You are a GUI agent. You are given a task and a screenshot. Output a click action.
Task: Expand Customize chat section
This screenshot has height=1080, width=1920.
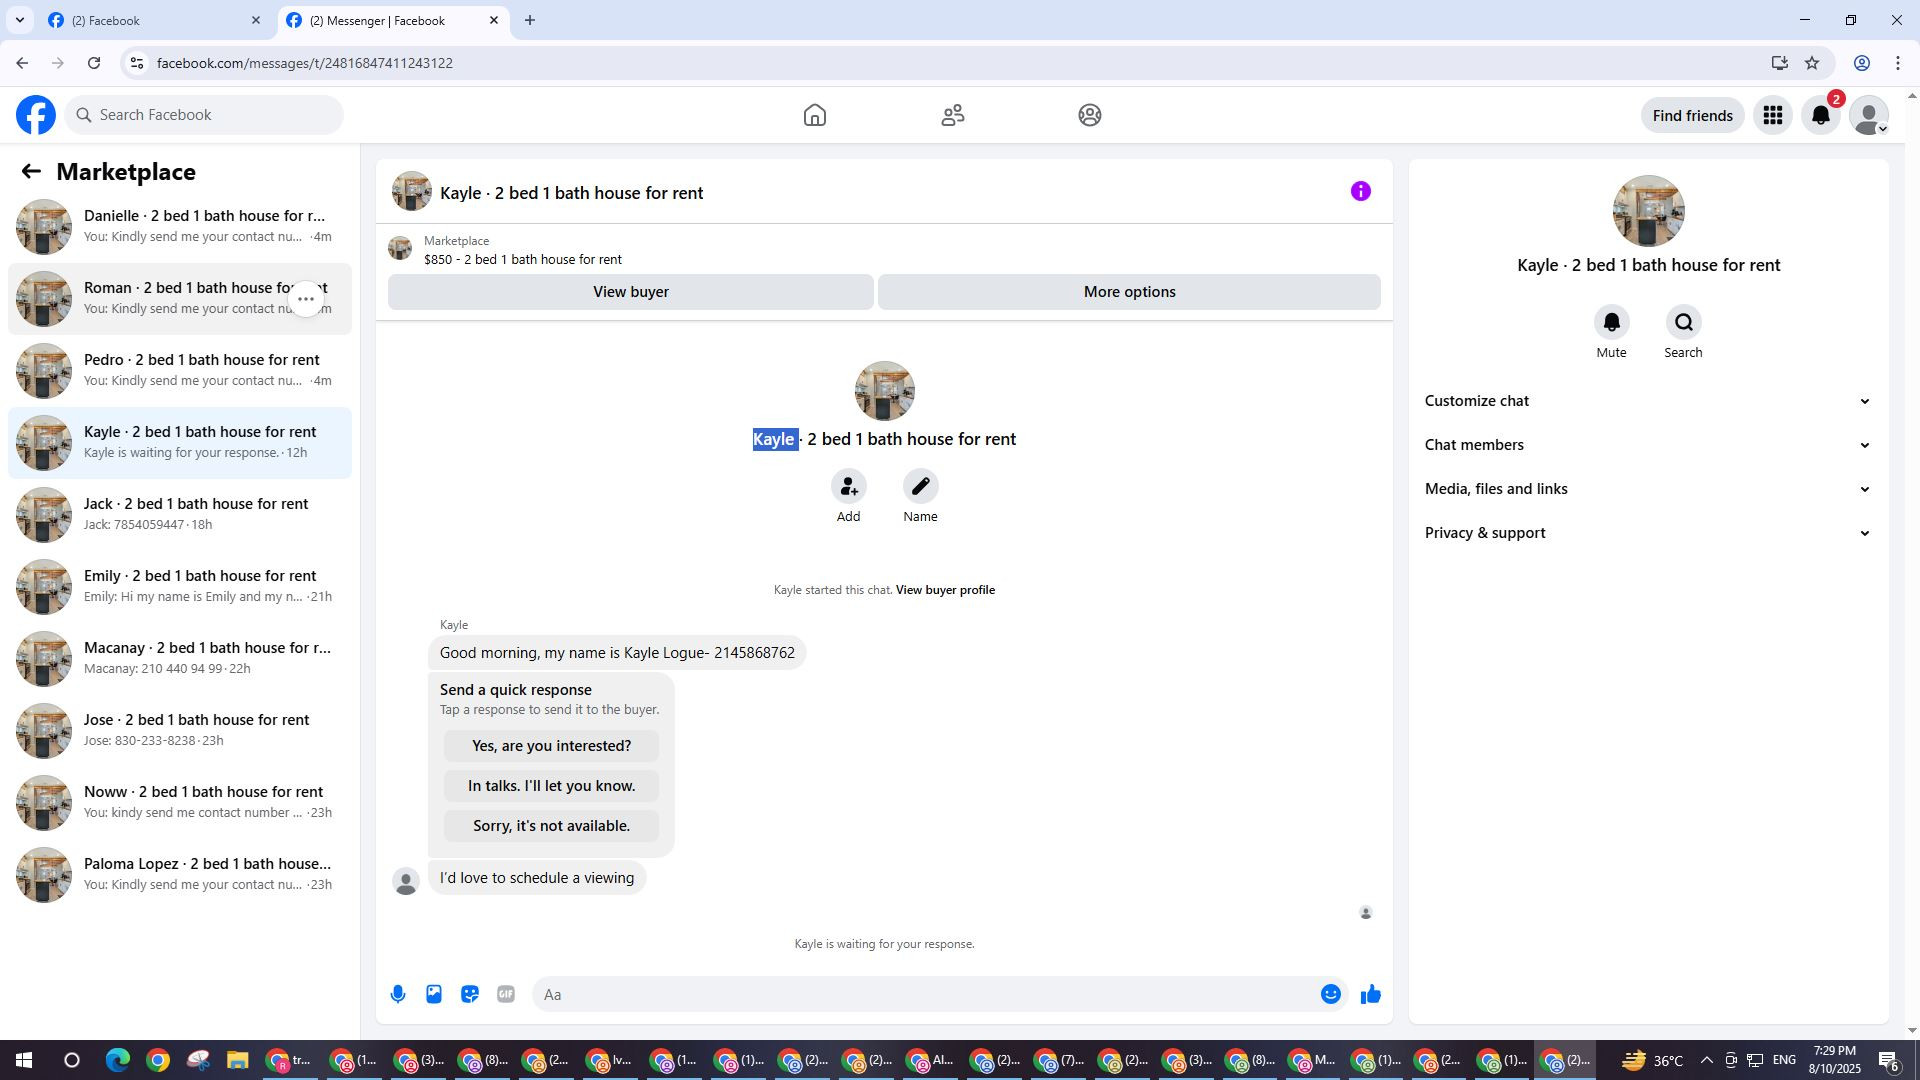(x=1647, y=401)
